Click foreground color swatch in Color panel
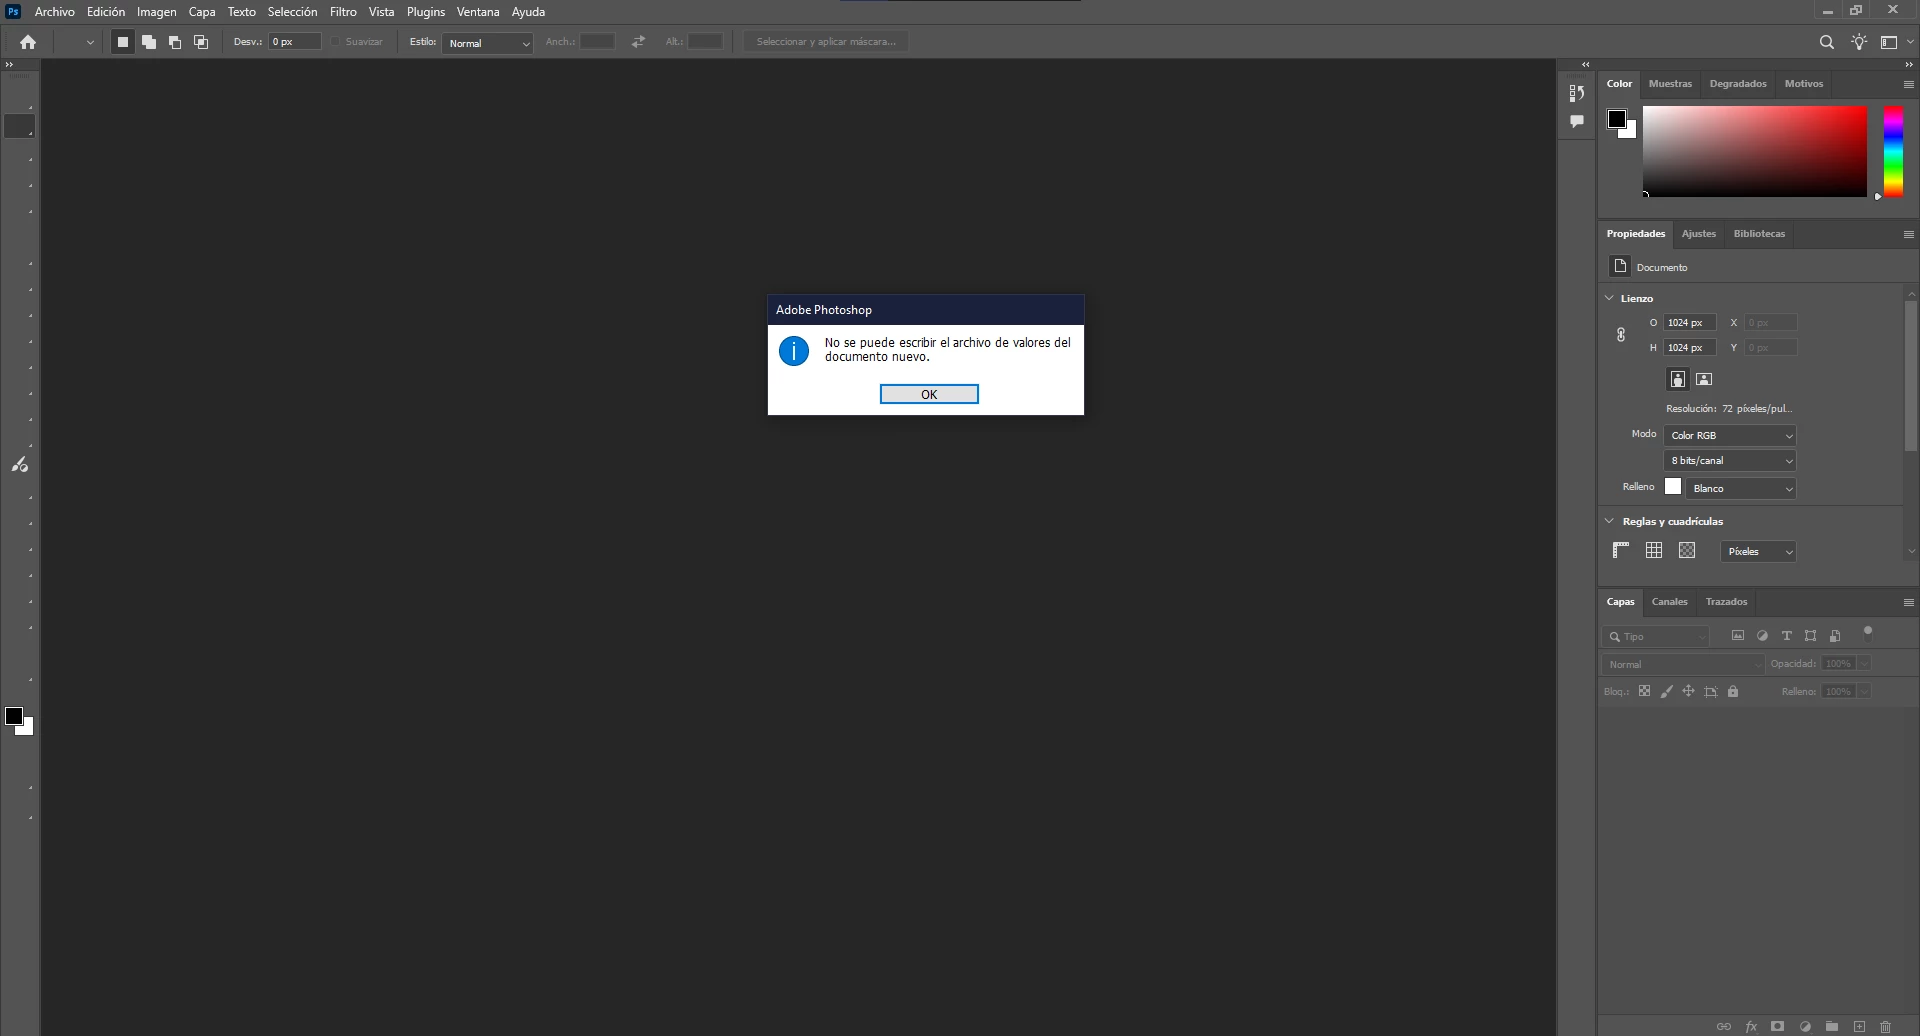This screenshot has width=1920, height=1036. [1616, 119]
